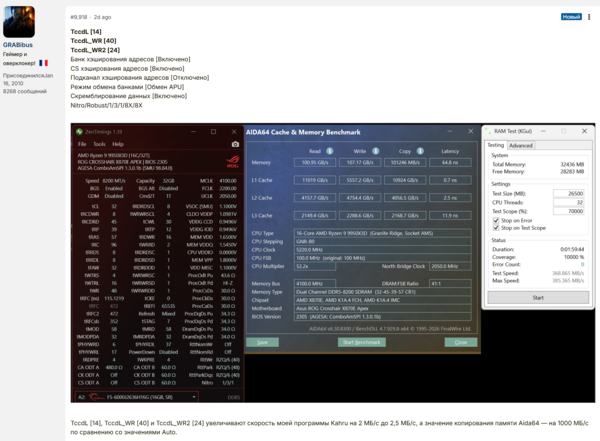This screenshot has width=600, height=441.
Task: Click the Start Benchmark button
Action: (x=362, y=342)
